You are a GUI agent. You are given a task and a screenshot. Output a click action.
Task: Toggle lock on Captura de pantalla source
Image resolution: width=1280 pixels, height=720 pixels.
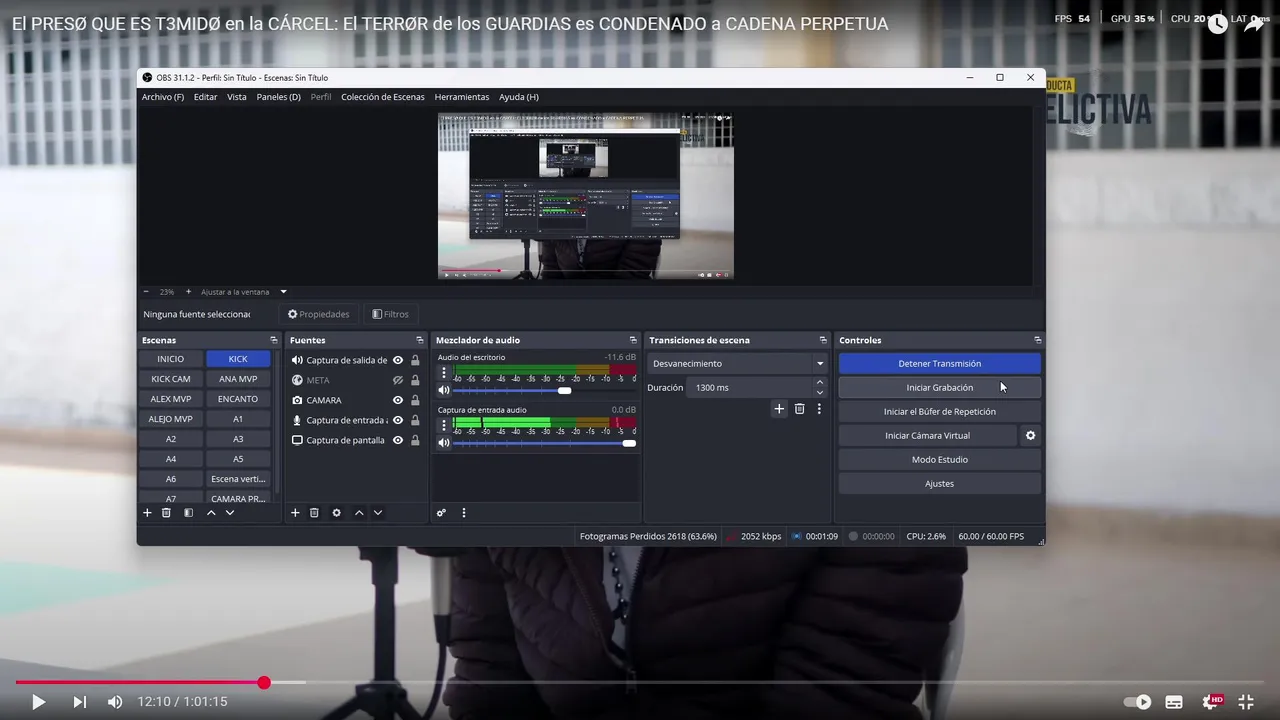tap(415, 440)
